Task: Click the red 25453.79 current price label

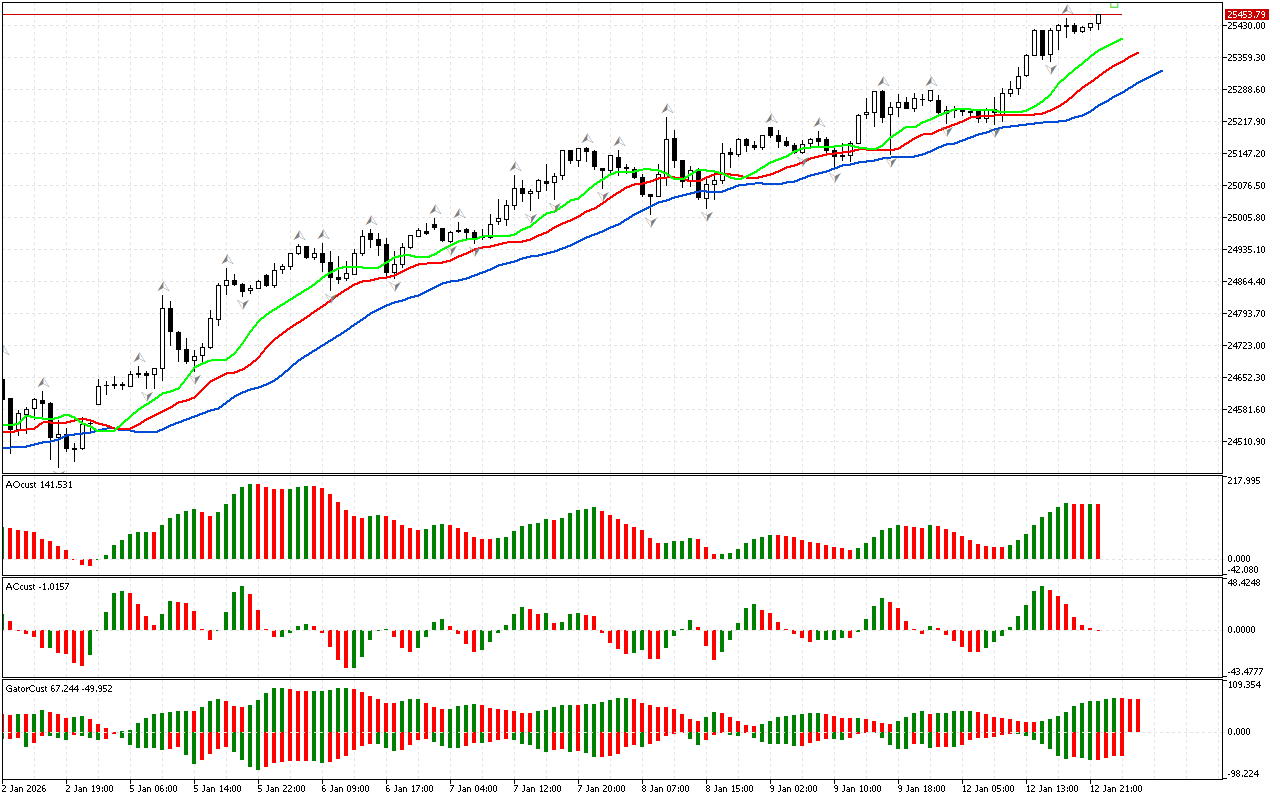Action: [x=1247, y=14]
